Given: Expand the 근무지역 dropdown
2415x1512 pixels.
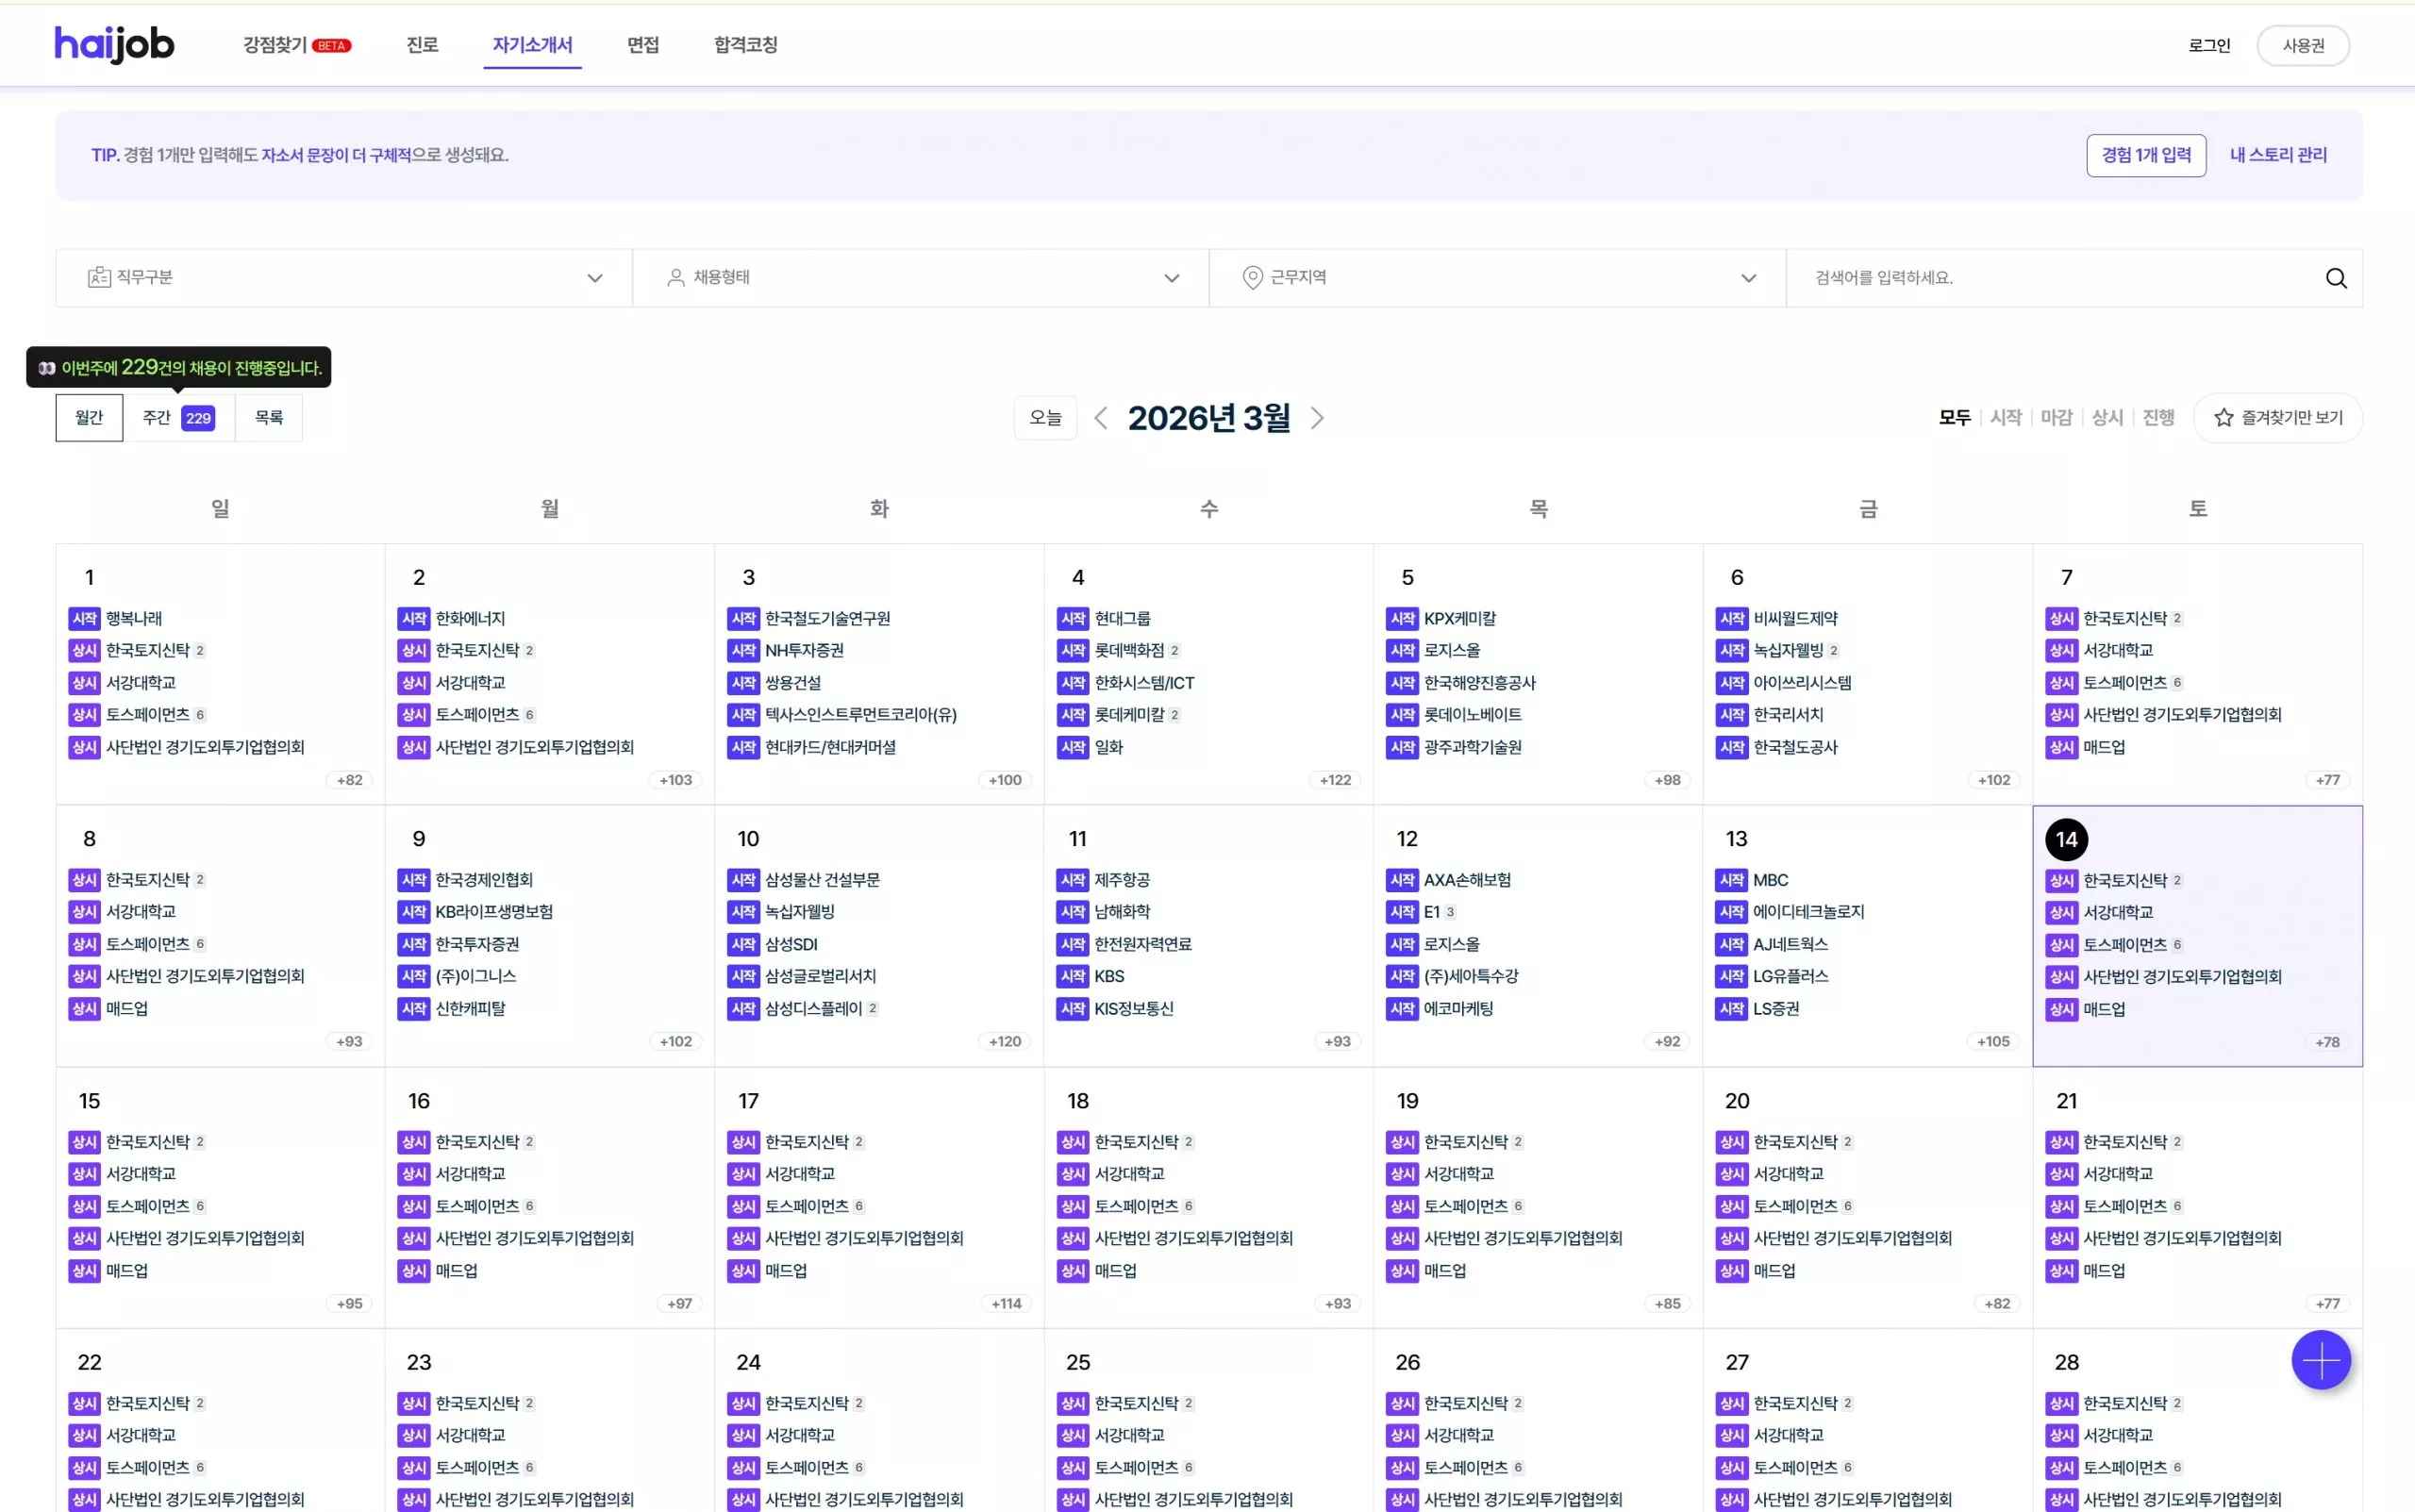Looking at the screenshot, I should (x=1748, y=278).
